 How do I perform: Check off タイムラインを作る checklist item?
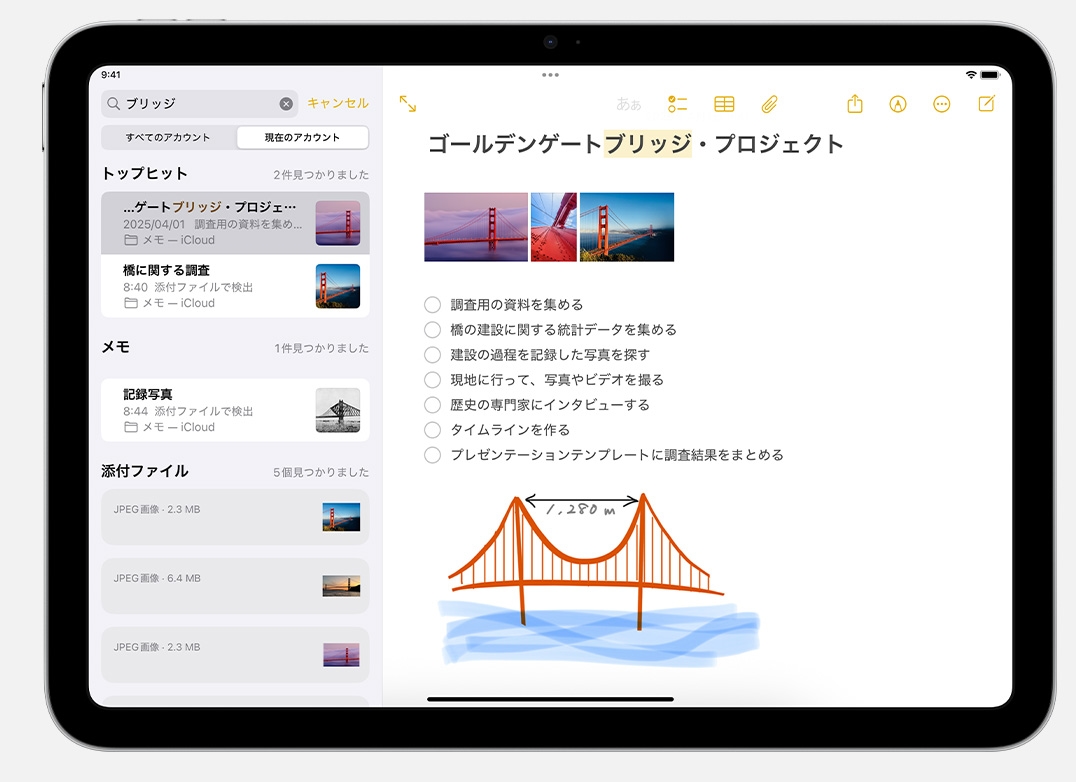coord(432,430)
